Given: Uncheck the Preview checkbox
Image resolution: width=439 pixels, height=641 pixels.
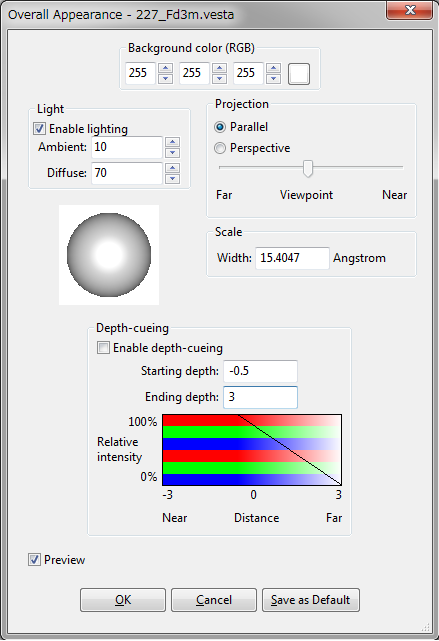Looking at the screenshot, I should coord(34,559).
